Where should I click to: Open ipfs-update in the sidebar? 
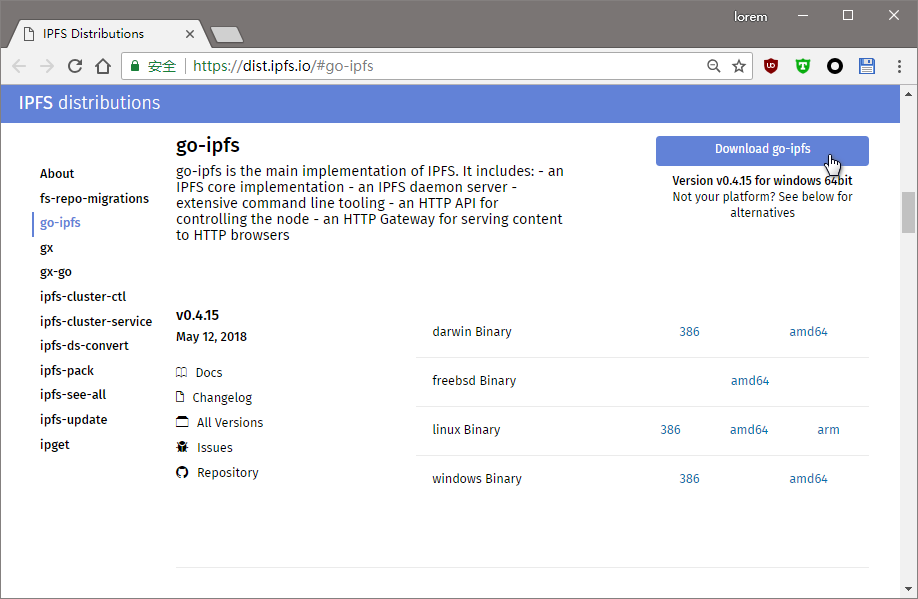pyautogui.click(x=74, y=420)
